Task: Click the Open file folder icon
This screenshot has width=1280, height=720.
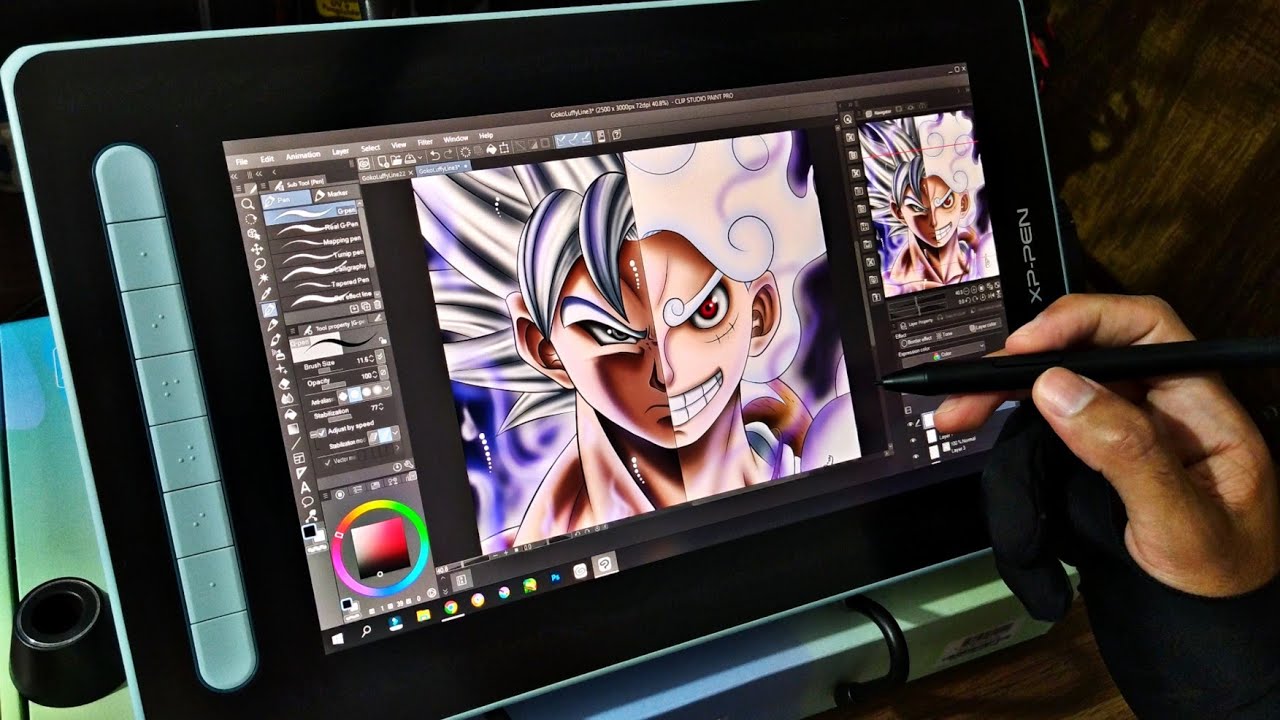Action: tap(396, 160)
